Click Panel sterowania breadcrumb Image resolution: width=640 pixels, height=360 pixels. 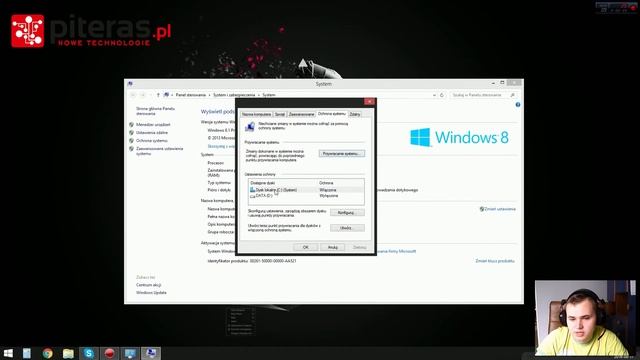[191, 95]
